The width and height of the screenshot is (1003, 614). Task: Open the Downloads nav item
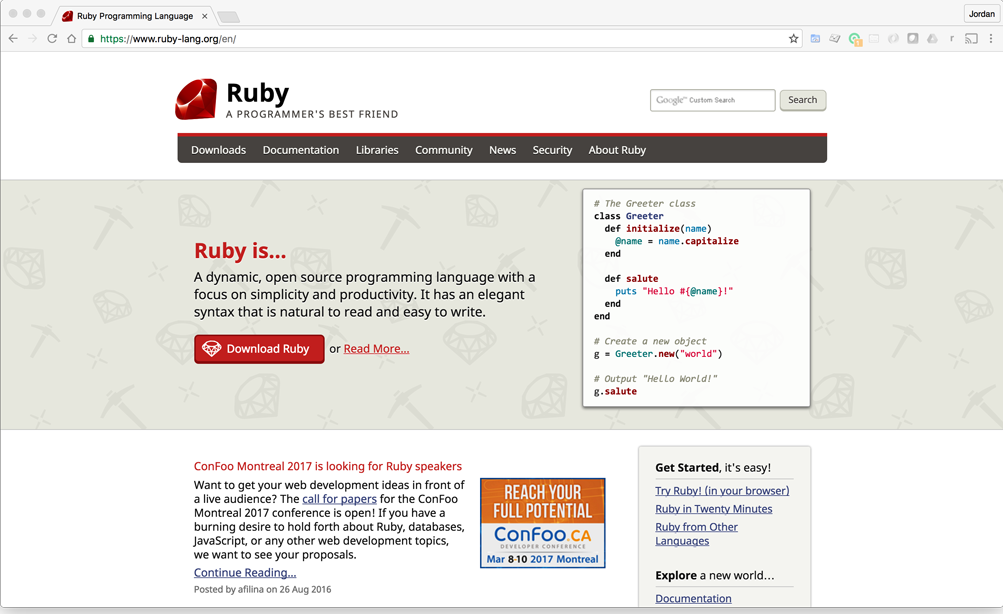coord(218,150)
